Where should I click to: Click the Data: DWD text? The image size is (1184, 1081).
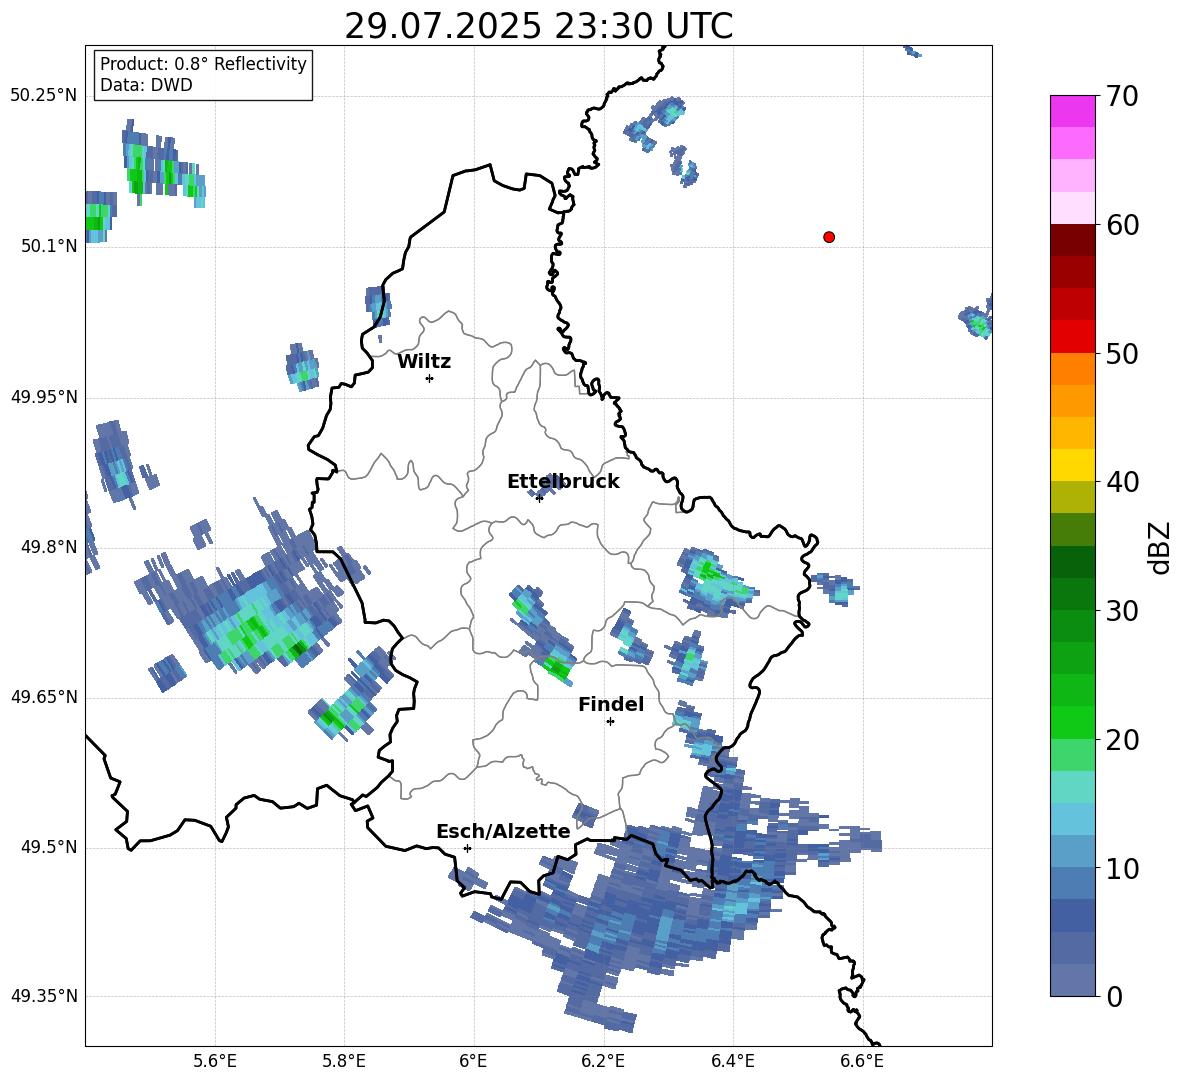[146, 85]
